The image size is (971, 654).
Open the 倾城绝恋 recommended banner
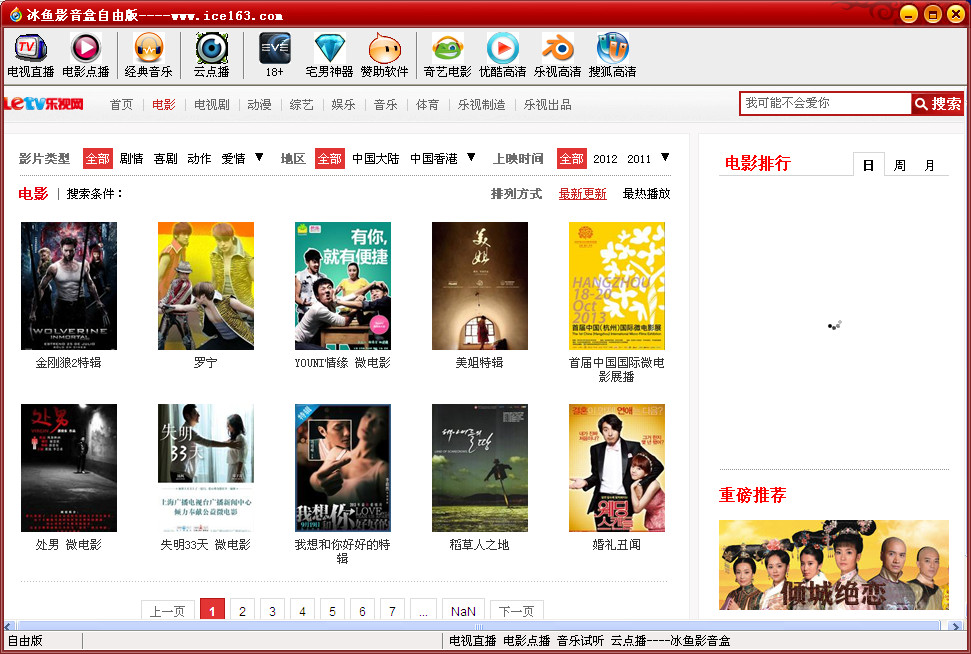pos(834,565)
